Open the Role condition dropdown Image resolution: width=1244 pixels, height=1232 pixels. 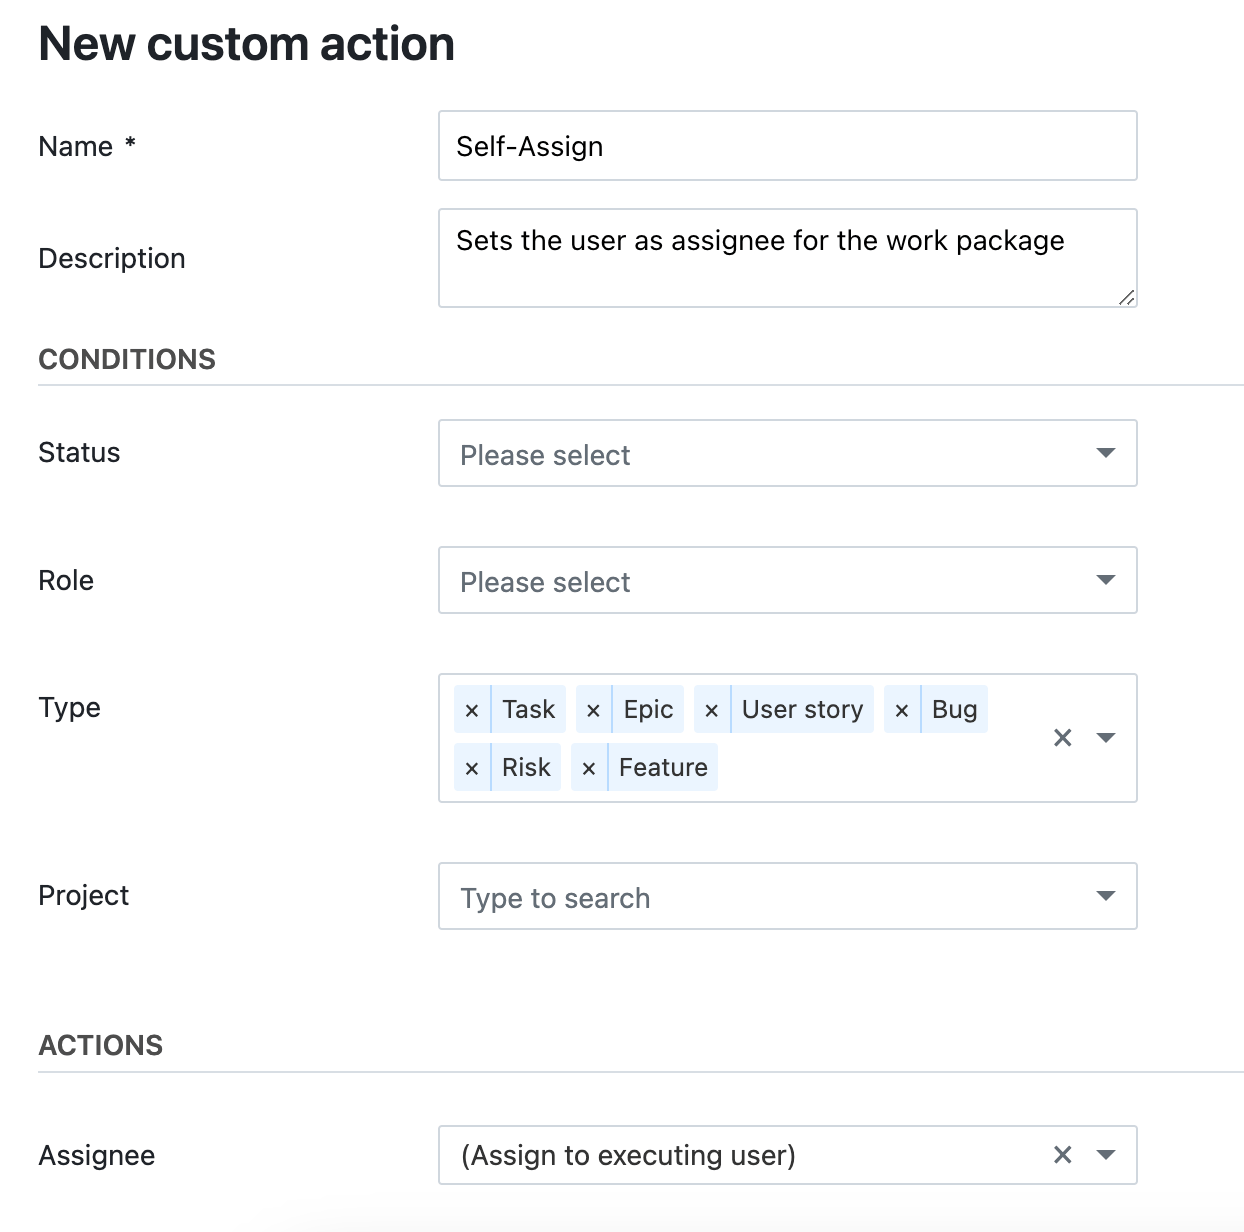point(1105,580)
